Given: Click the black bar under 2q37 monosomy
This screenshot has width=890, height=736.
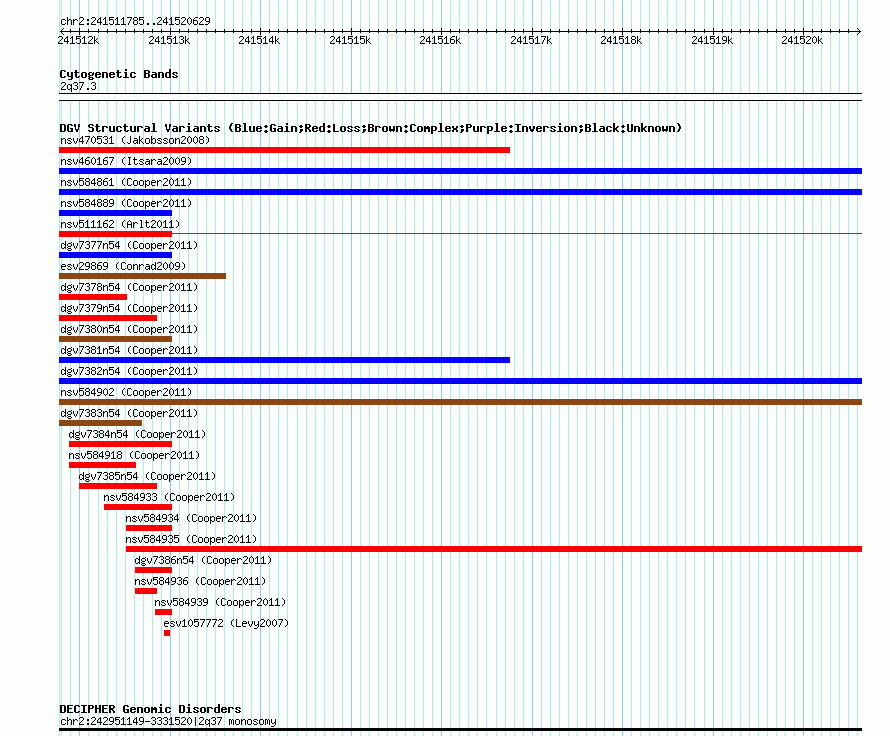Looking at the screenshot, I should click(460, 730).
